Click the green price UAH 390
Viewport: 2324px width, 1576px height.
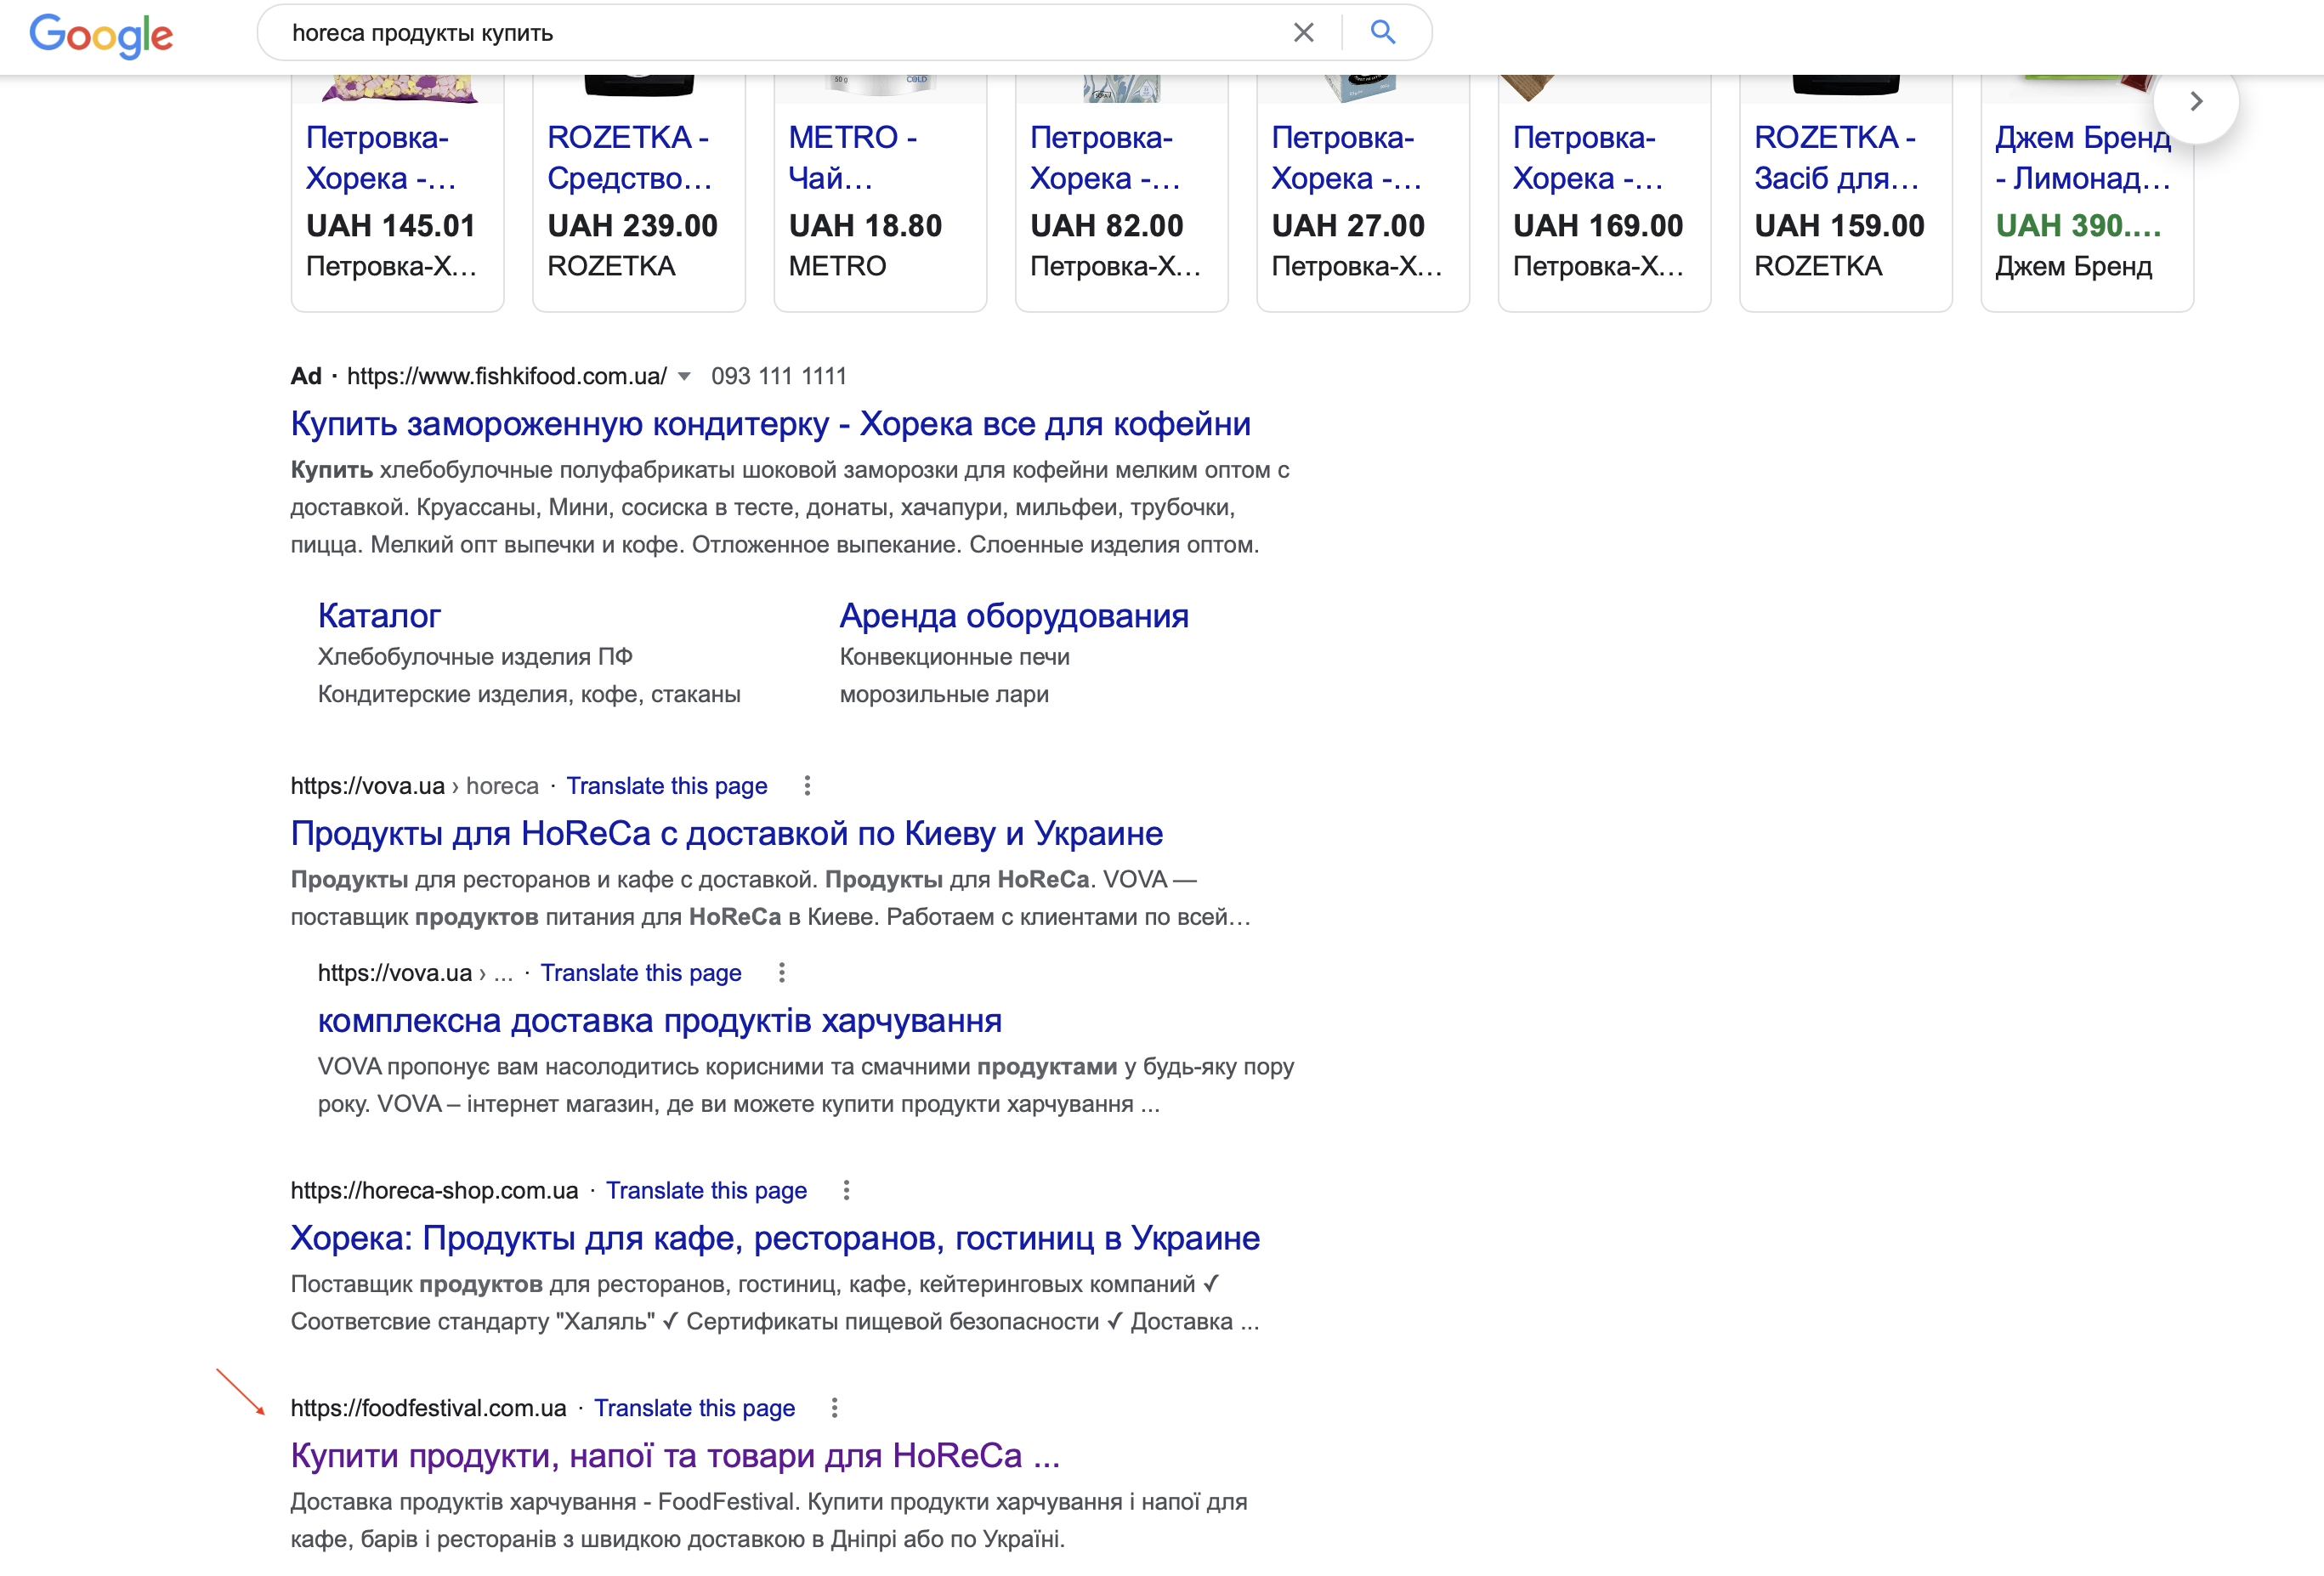pyautogui.click(x=2078, y=226)
